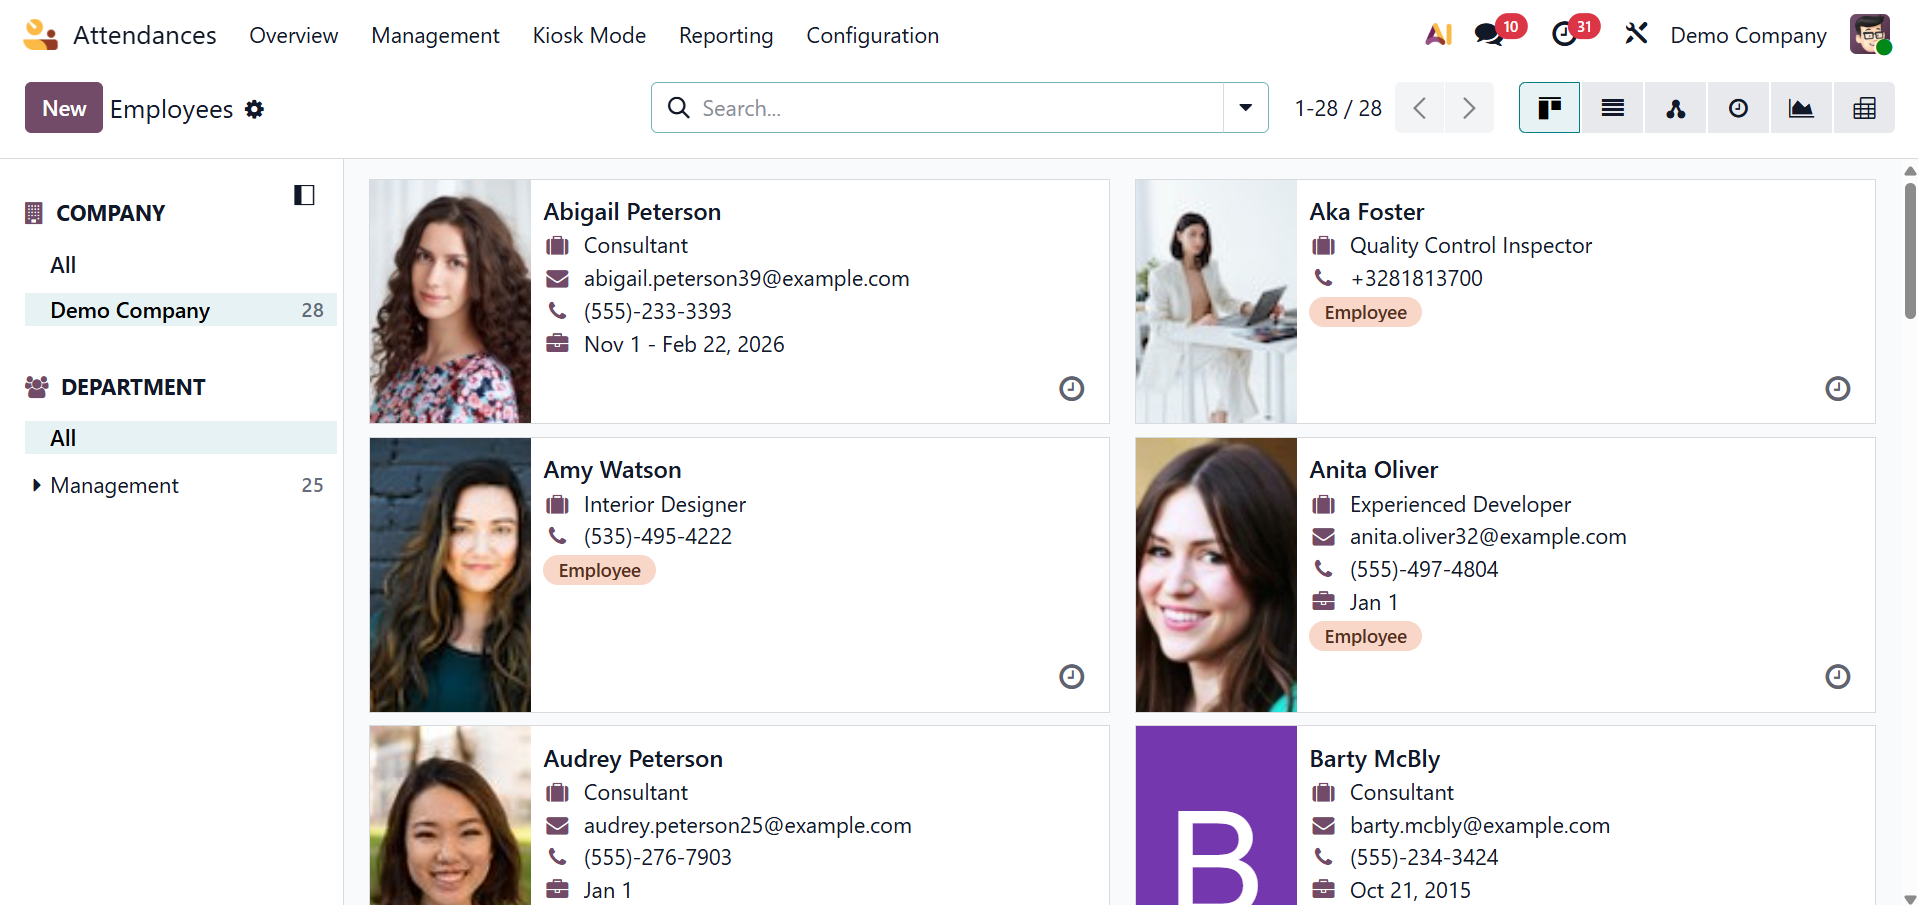Open the search options dropdown arrow

tap(1245, 108)
